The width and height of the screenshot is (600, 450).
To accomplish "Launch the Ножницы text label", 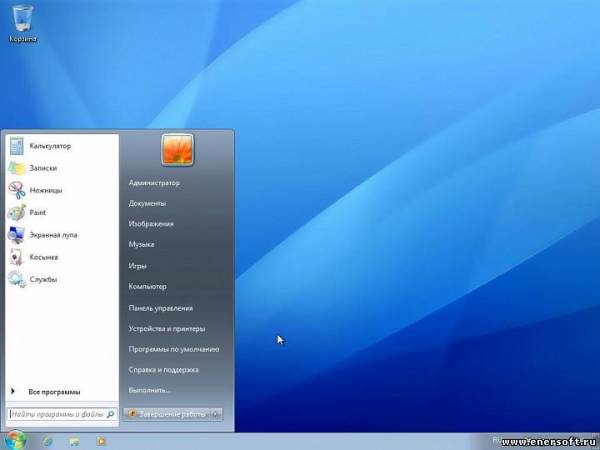I will (46, 191).
